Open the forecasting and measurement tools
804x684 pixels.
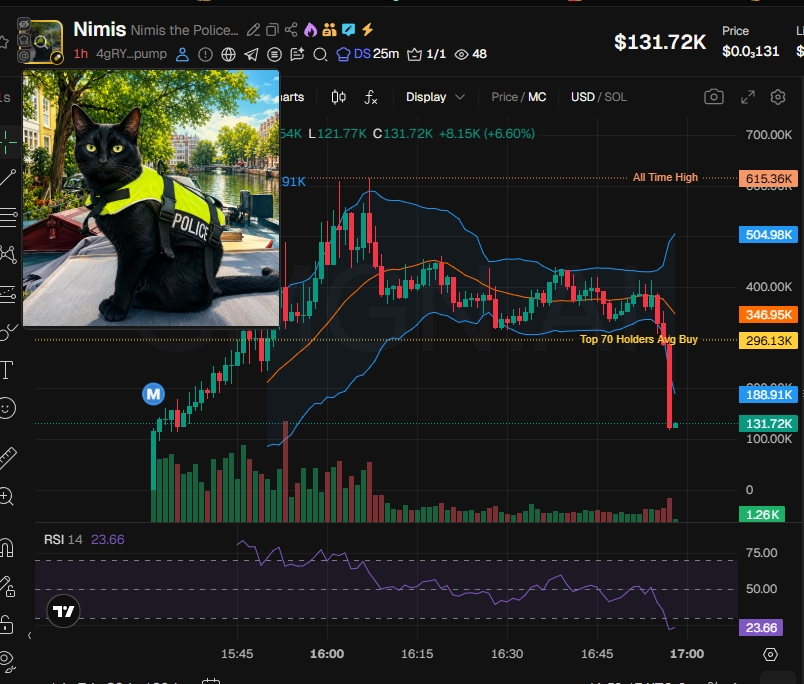tap(8, 294)
